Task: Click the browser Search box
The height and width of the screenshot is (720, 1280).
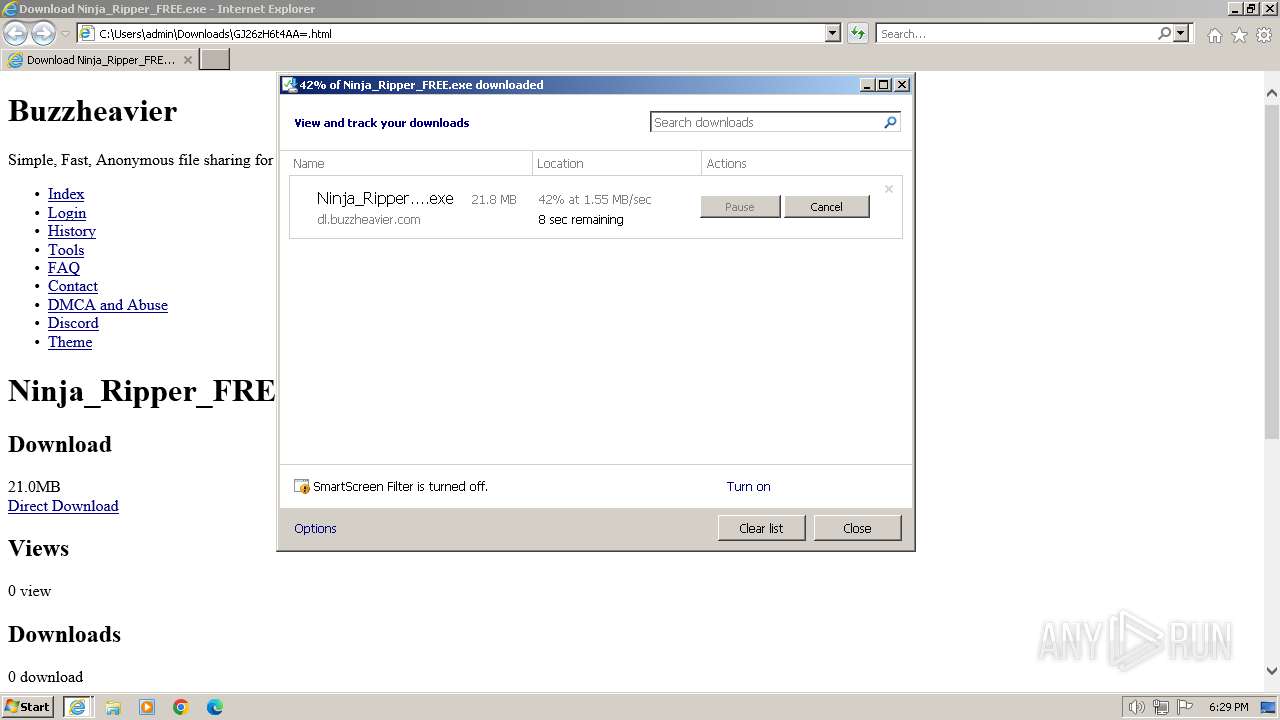Action: pyautogui.click(x=1016, y=33)
